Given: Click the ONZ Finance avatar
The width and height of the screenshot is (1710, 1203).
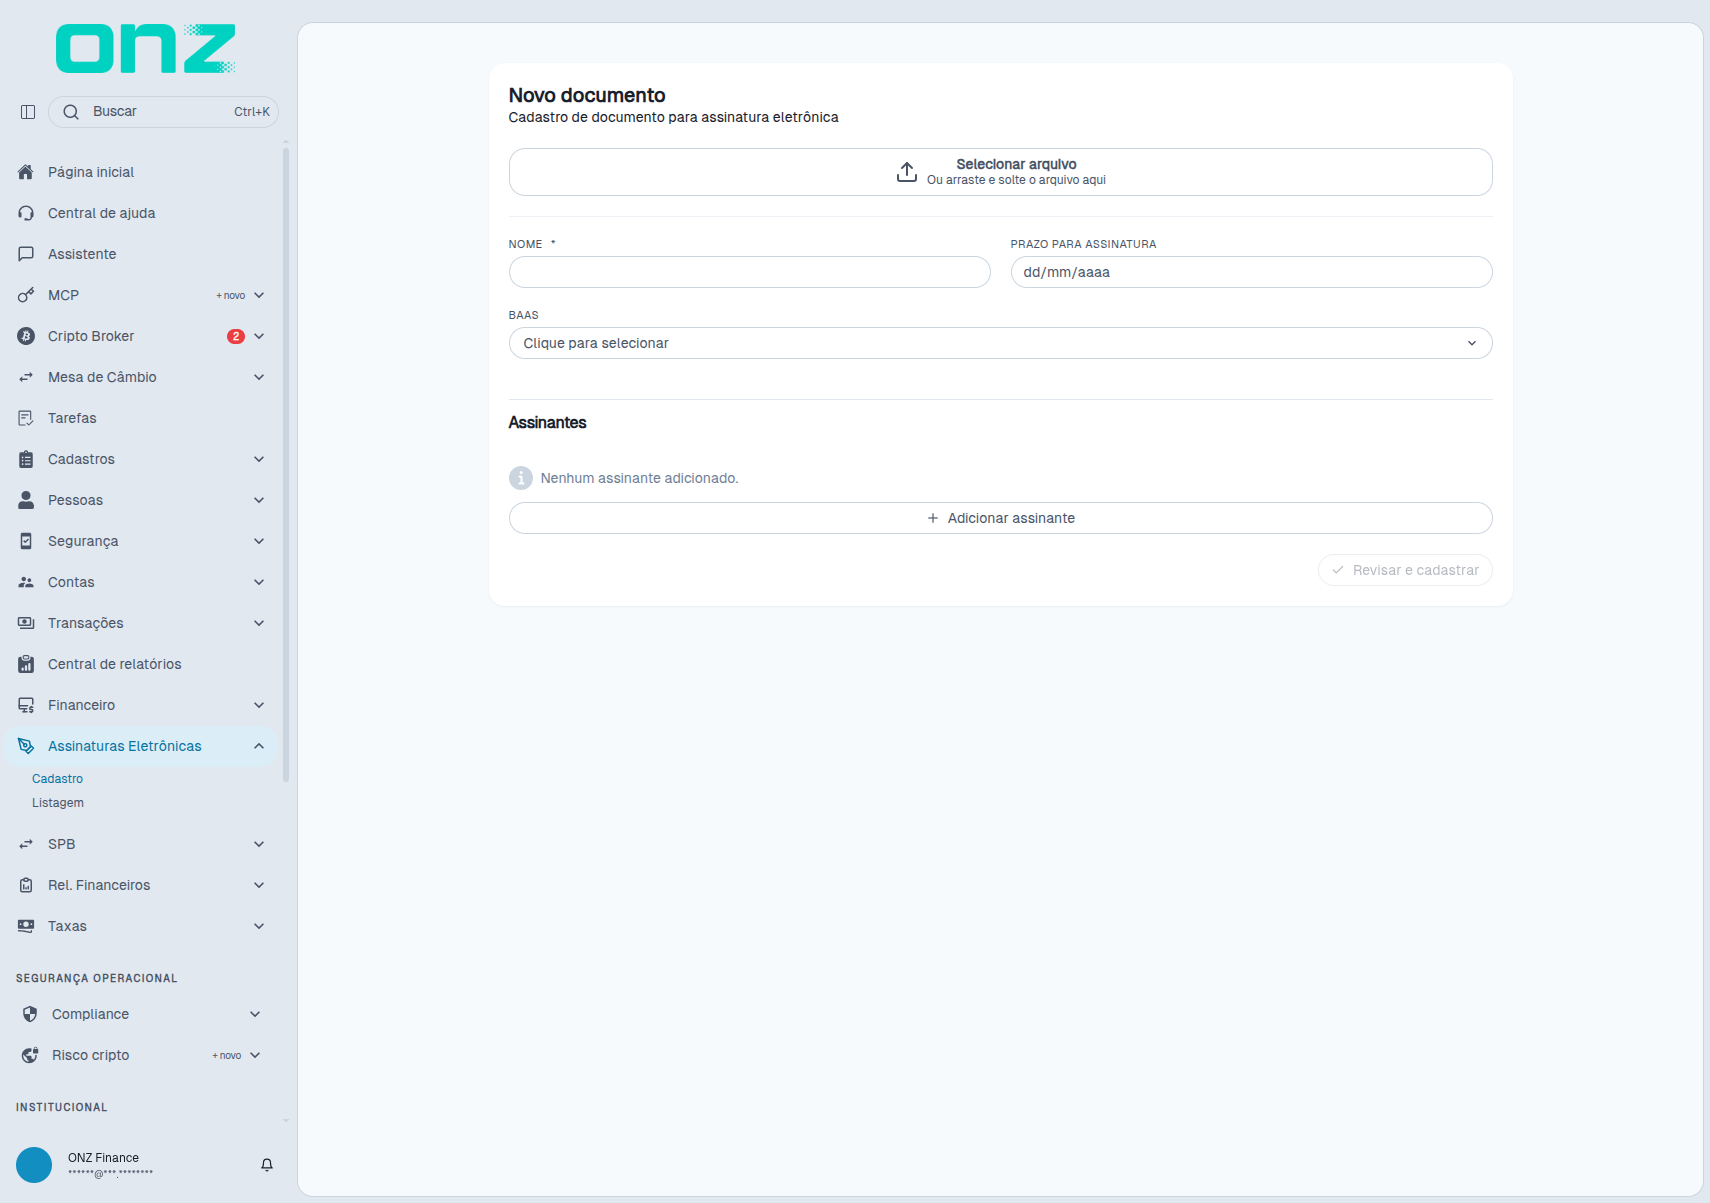Looking at the screenshot, I should (34, 1165).
